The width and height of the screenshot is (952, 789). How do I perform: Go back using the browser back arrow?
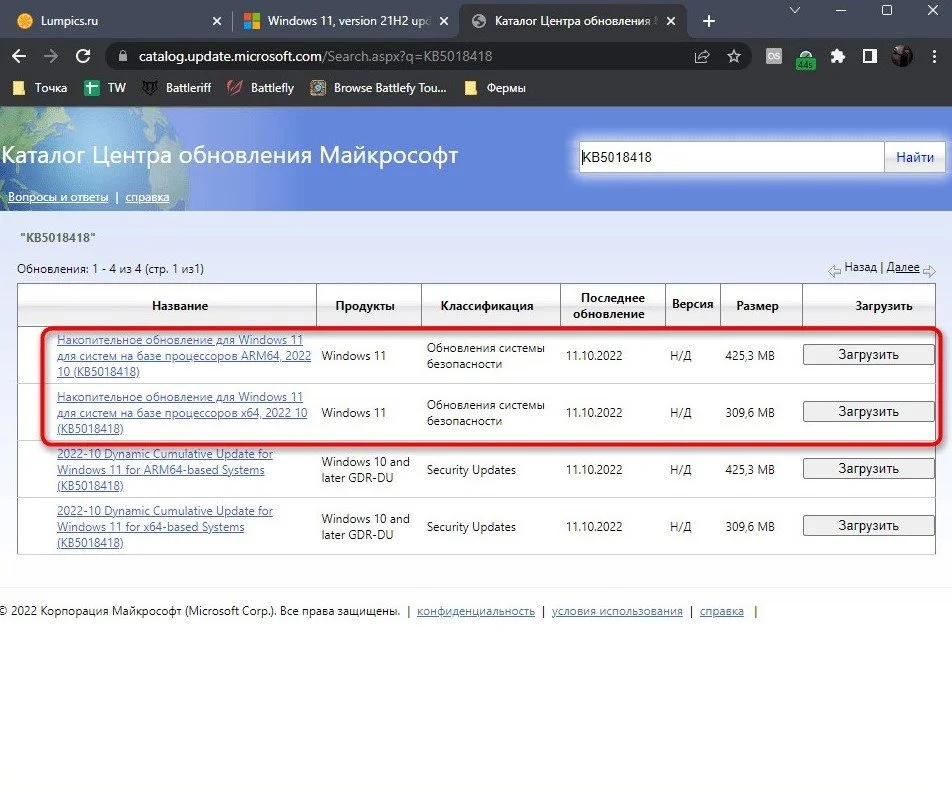coord(19,56)
